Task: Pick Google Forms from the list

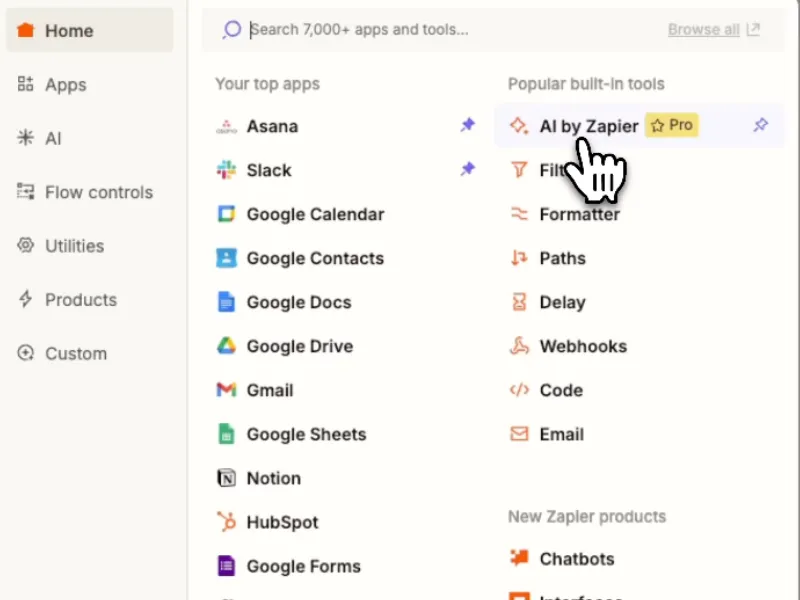Action: tap(304, 566)
